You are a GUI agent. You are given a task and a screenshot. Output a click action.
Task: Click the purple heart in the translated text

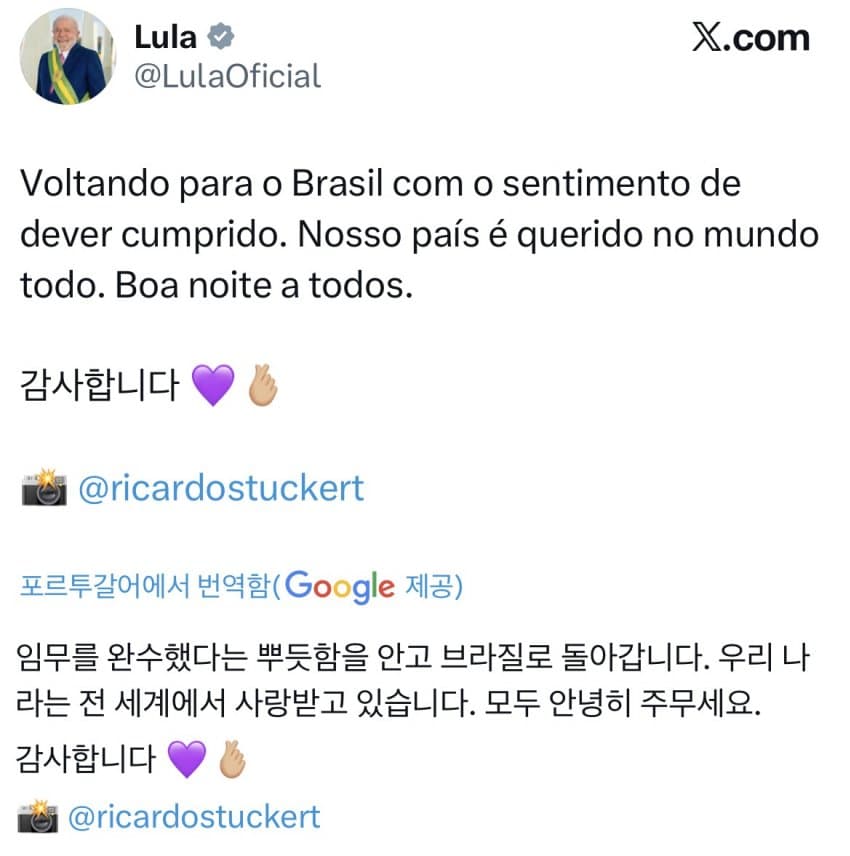tap(187, 759)
